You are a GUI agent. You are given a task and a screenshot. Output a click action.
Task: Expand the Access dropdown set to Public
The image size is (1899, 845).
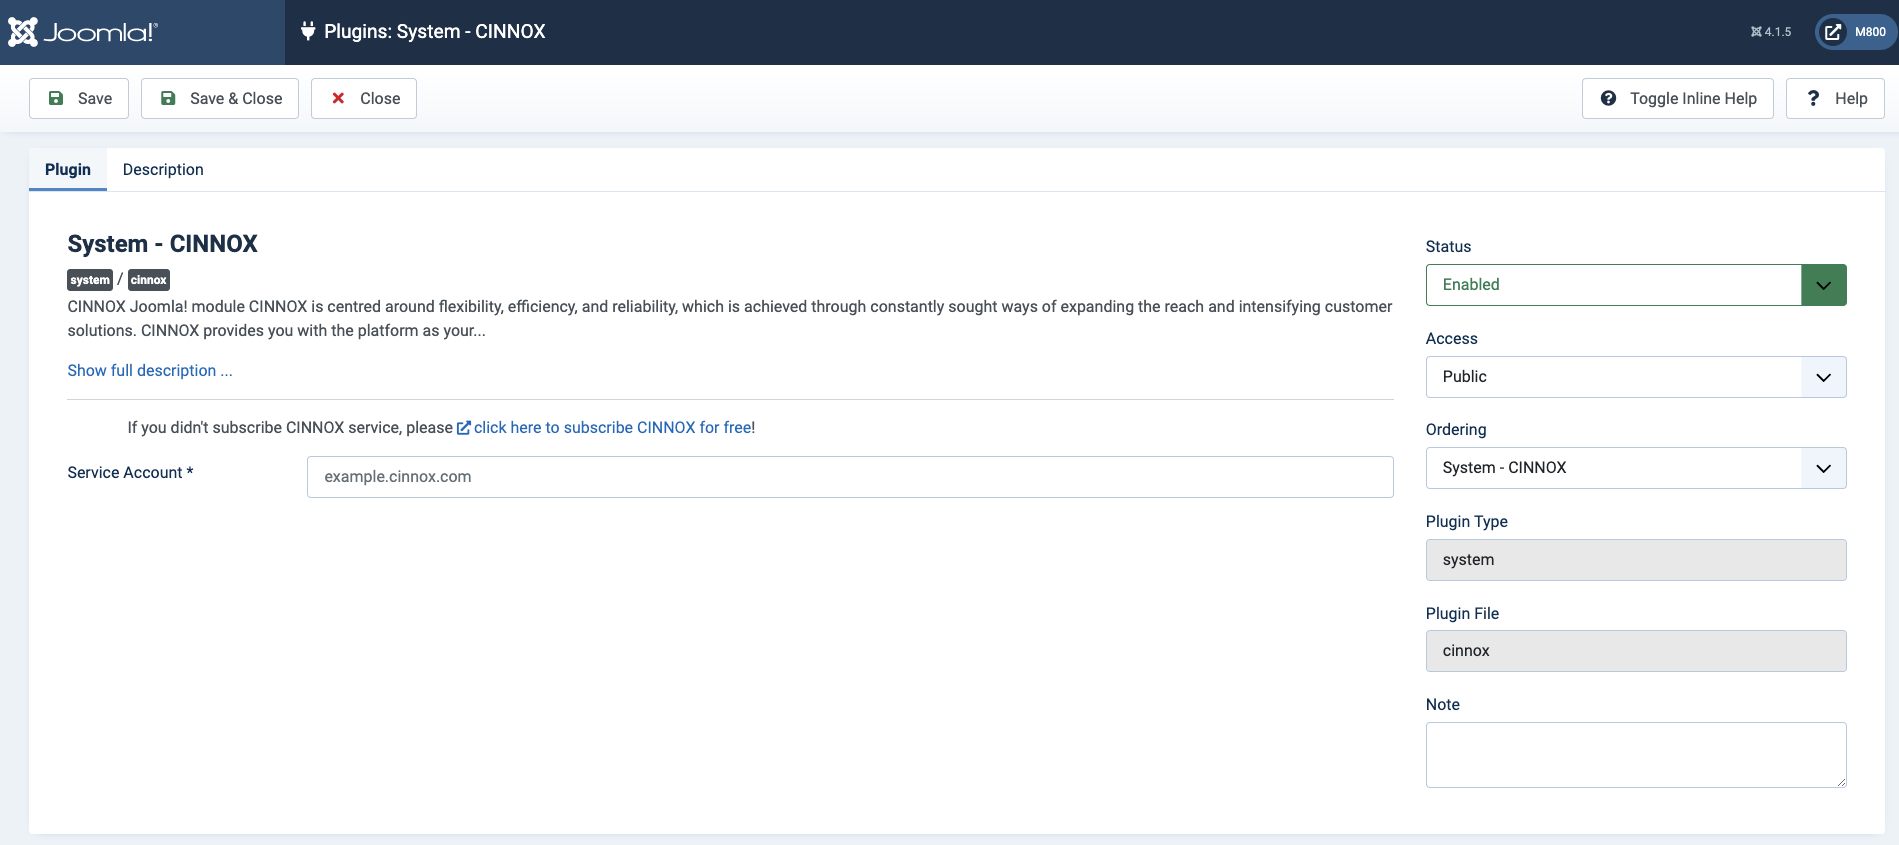coord(1635,377)
